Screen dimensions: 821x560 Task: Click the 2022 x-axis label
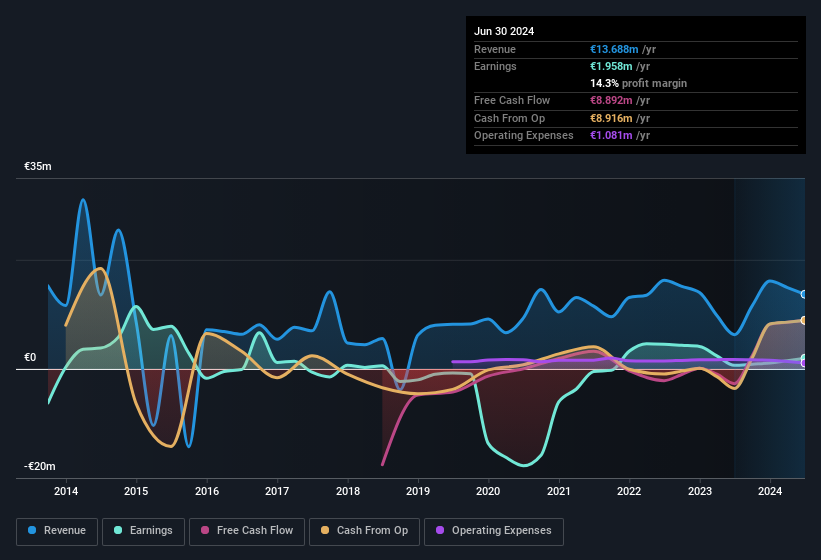[x=629, y=491]
